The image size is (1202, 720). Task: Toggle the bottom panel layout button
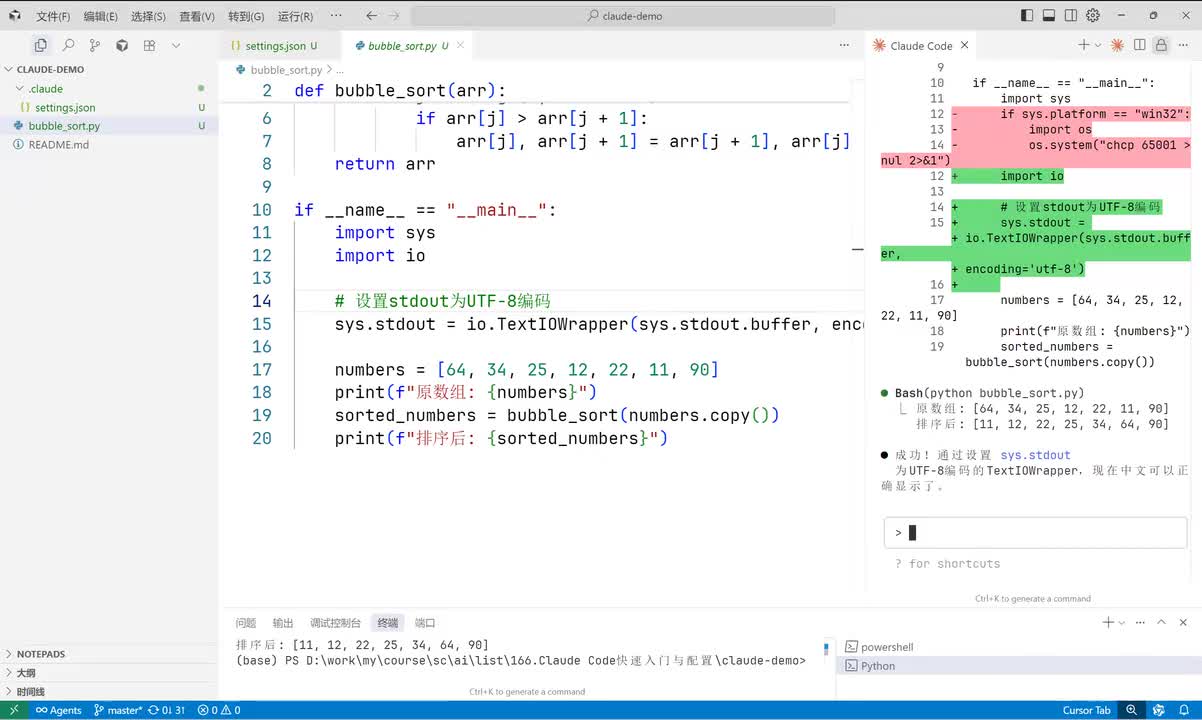[1049, 16]
